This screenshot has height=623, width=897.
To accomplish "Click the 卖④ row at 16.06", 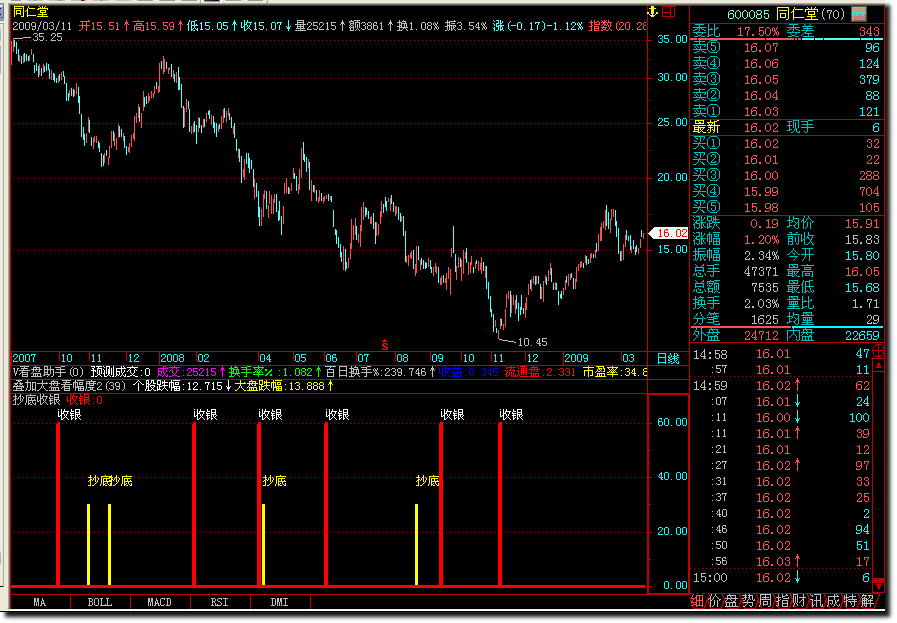I will click(x=786, y=64).
